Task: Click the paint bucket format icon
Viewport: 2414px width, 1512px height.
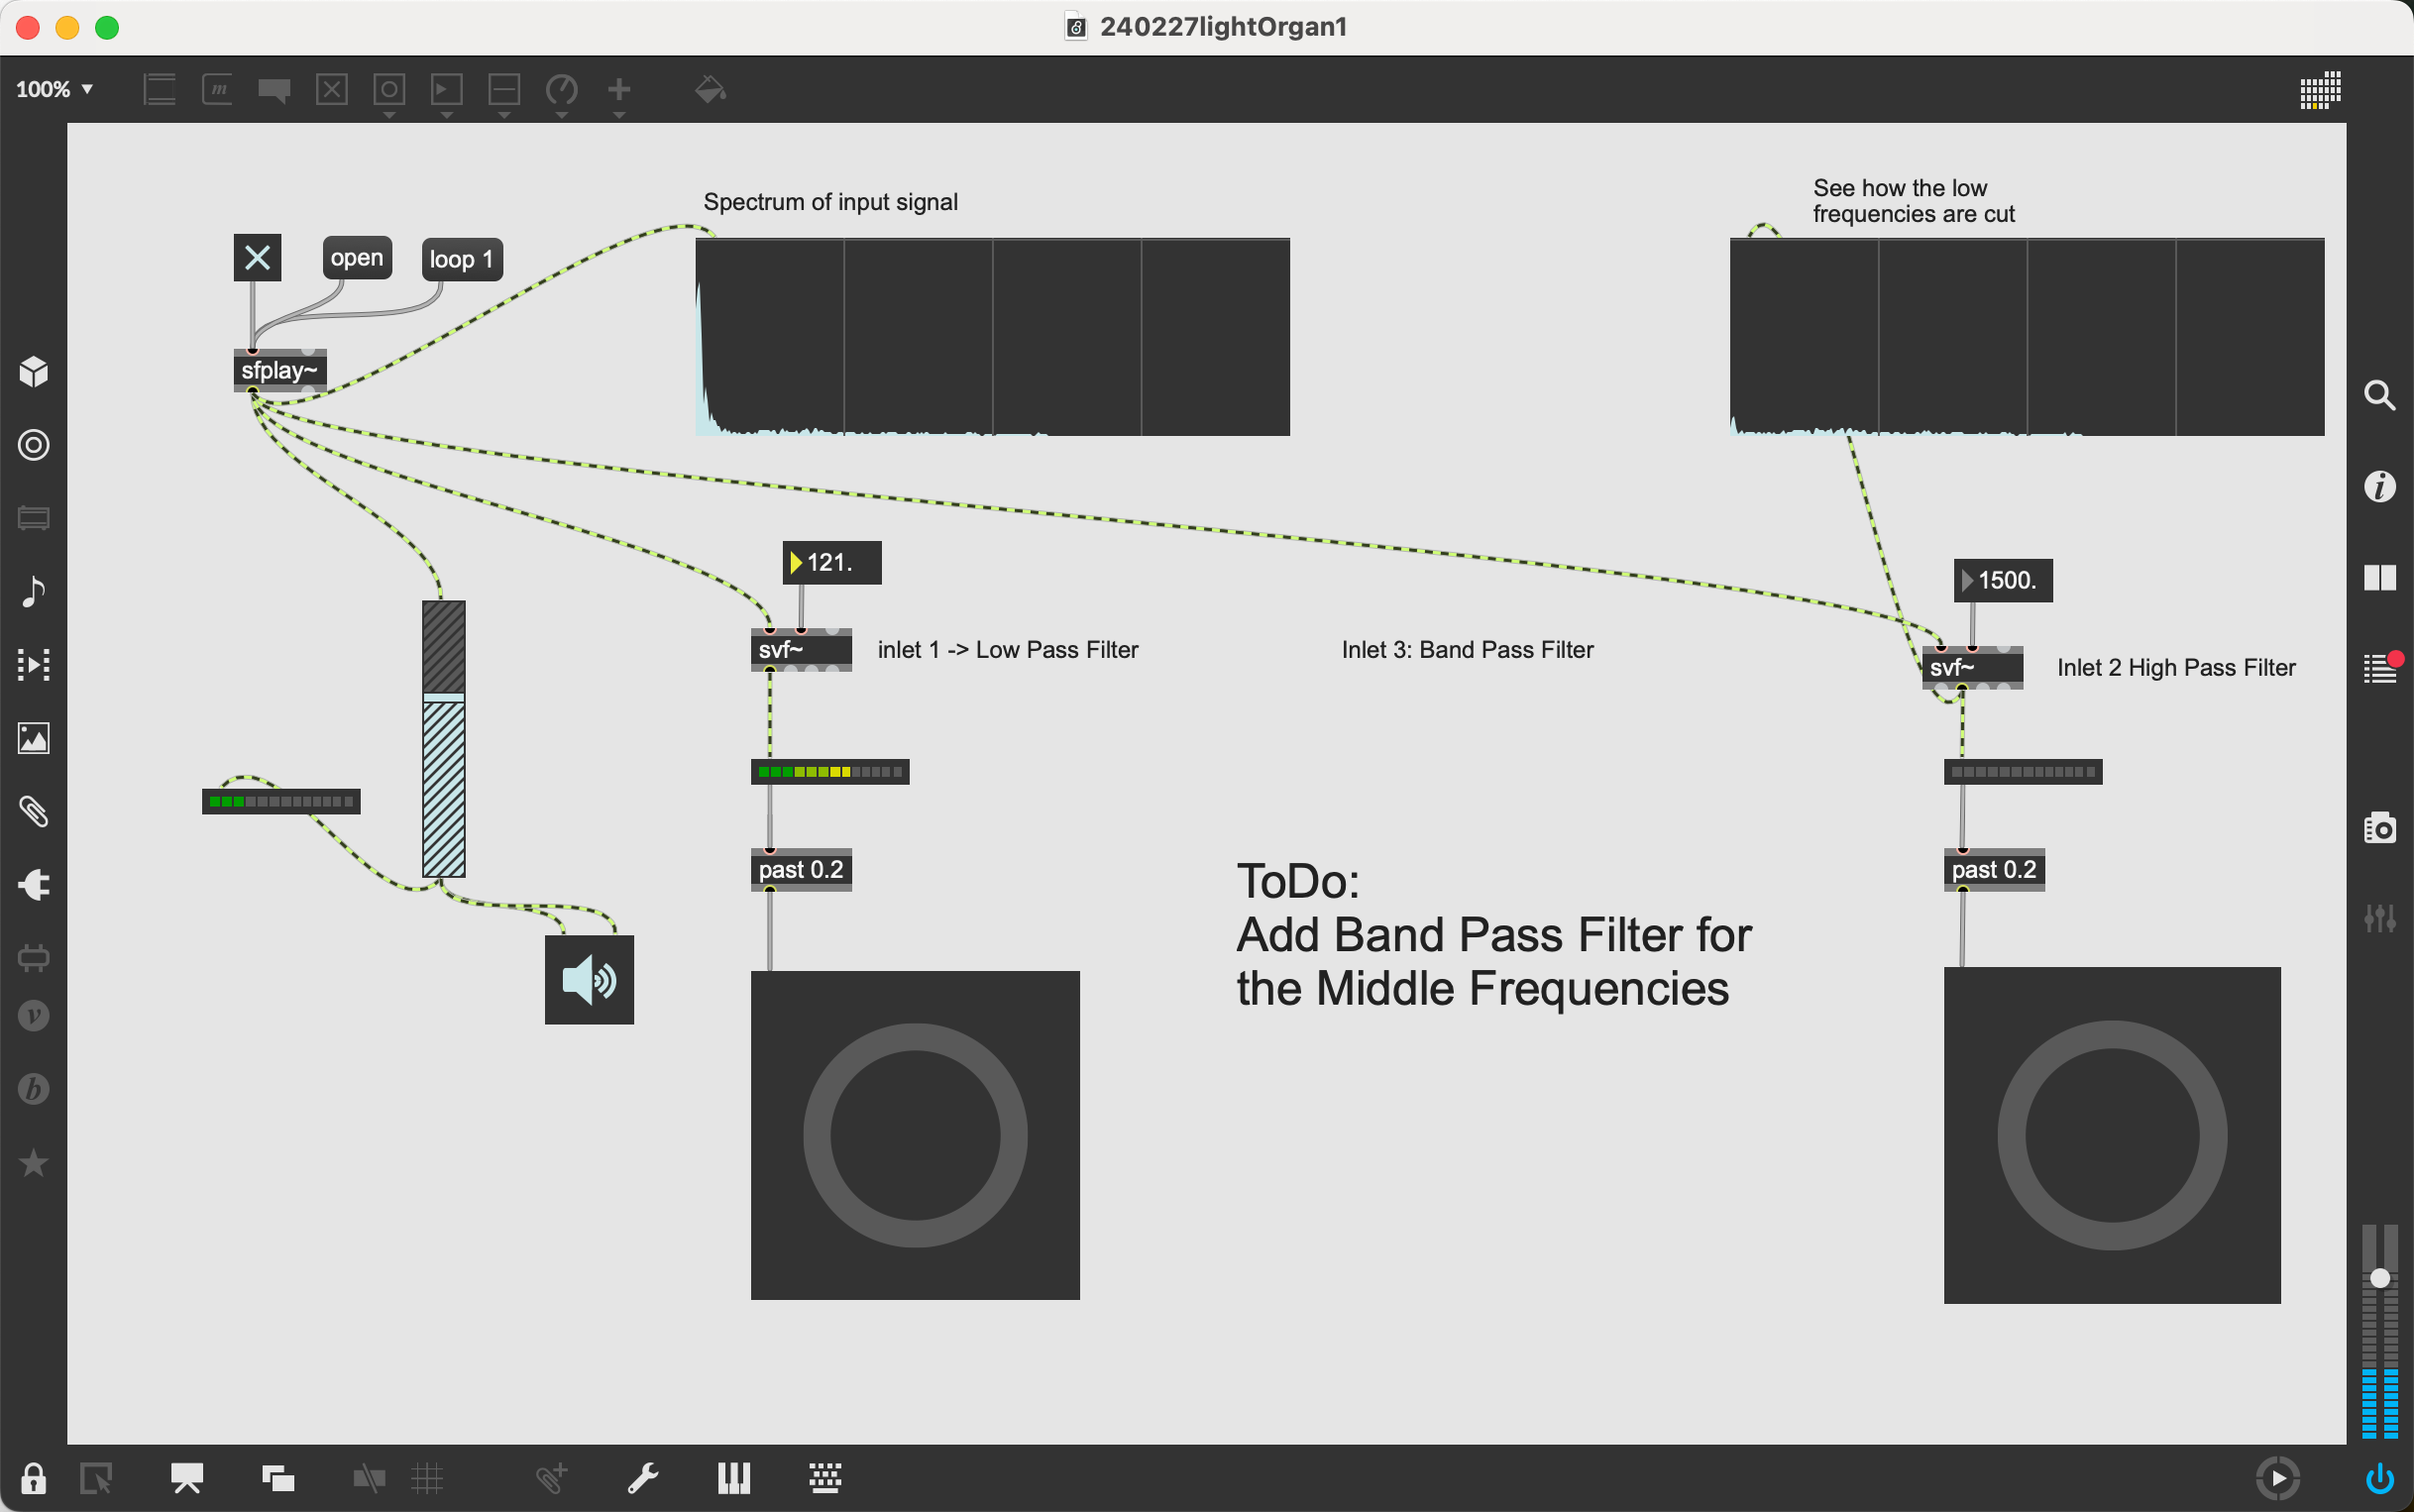Action: point(709,90)
